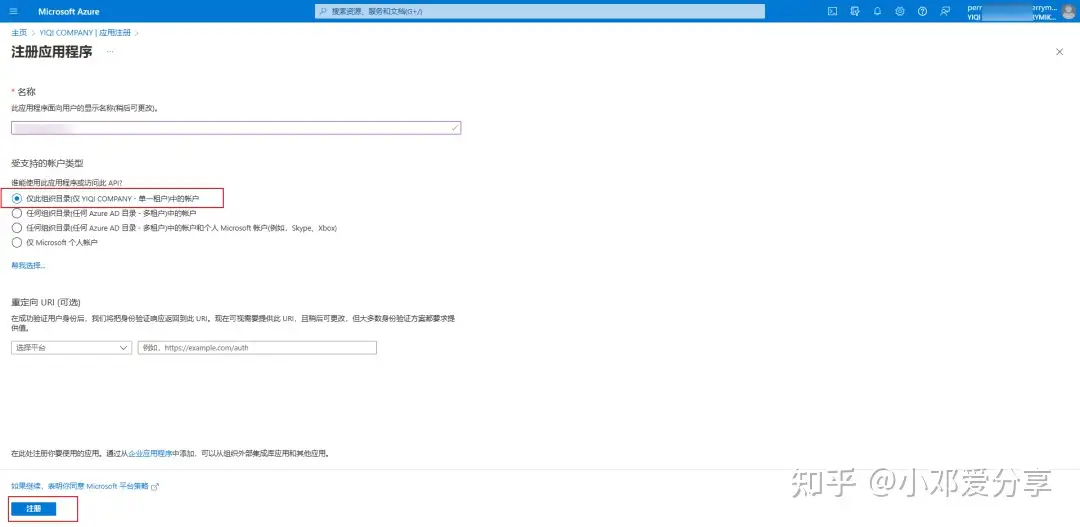Select single-tenant YIQI COMPANY account option
The height and width of the screenshot is (527, 1080).
click(x=106, y=198)
